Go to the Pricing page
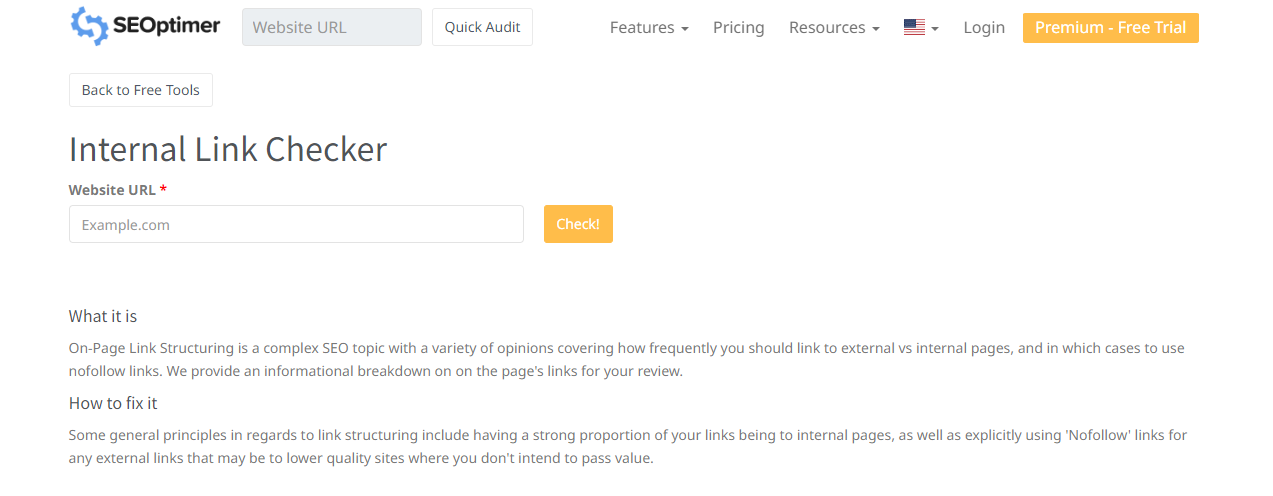Viewport: 1273px width, 496px height. pos(738,28)
